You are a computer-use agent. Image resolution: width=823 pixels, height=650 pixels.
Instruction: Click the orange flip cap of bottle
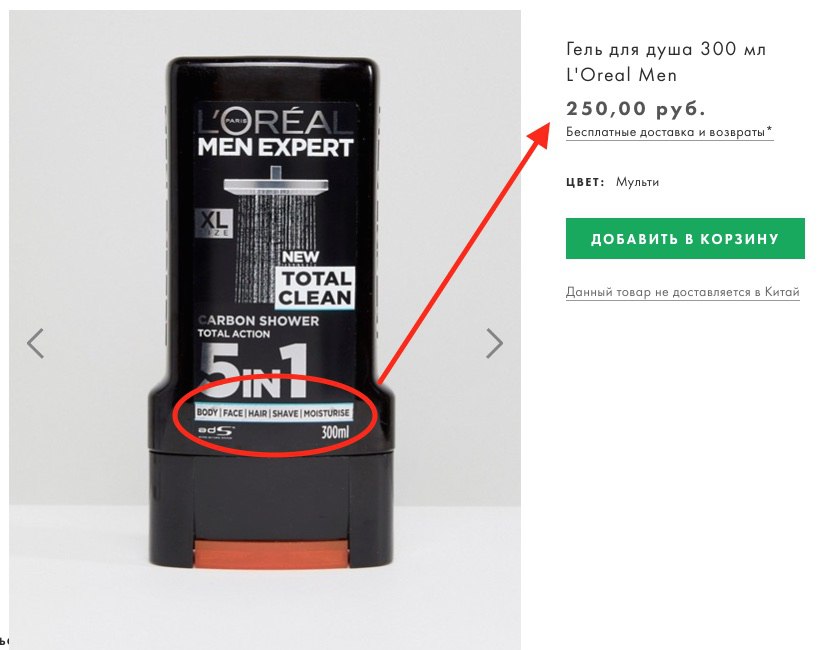[271, 554]
